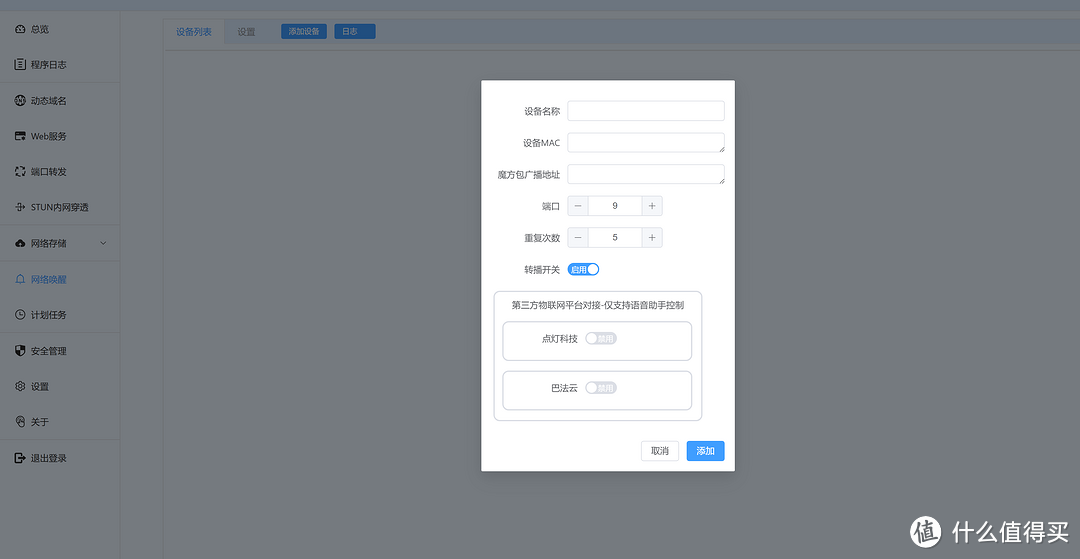Screen dimensions: 1080x559
Task: Click the 添加设备 button
Action: tap(304, 32)
